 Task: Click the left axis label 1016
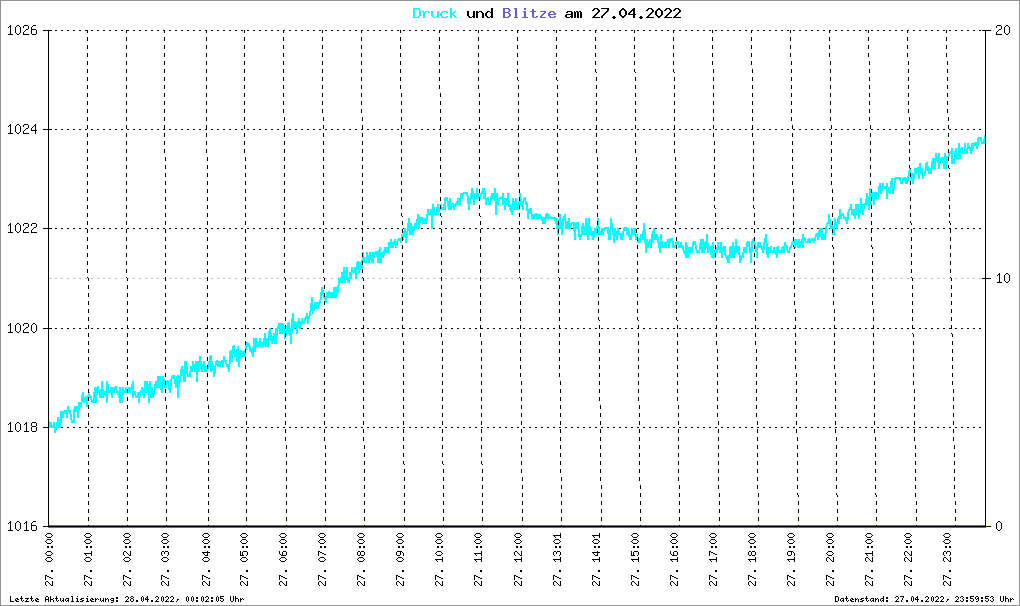22,527
